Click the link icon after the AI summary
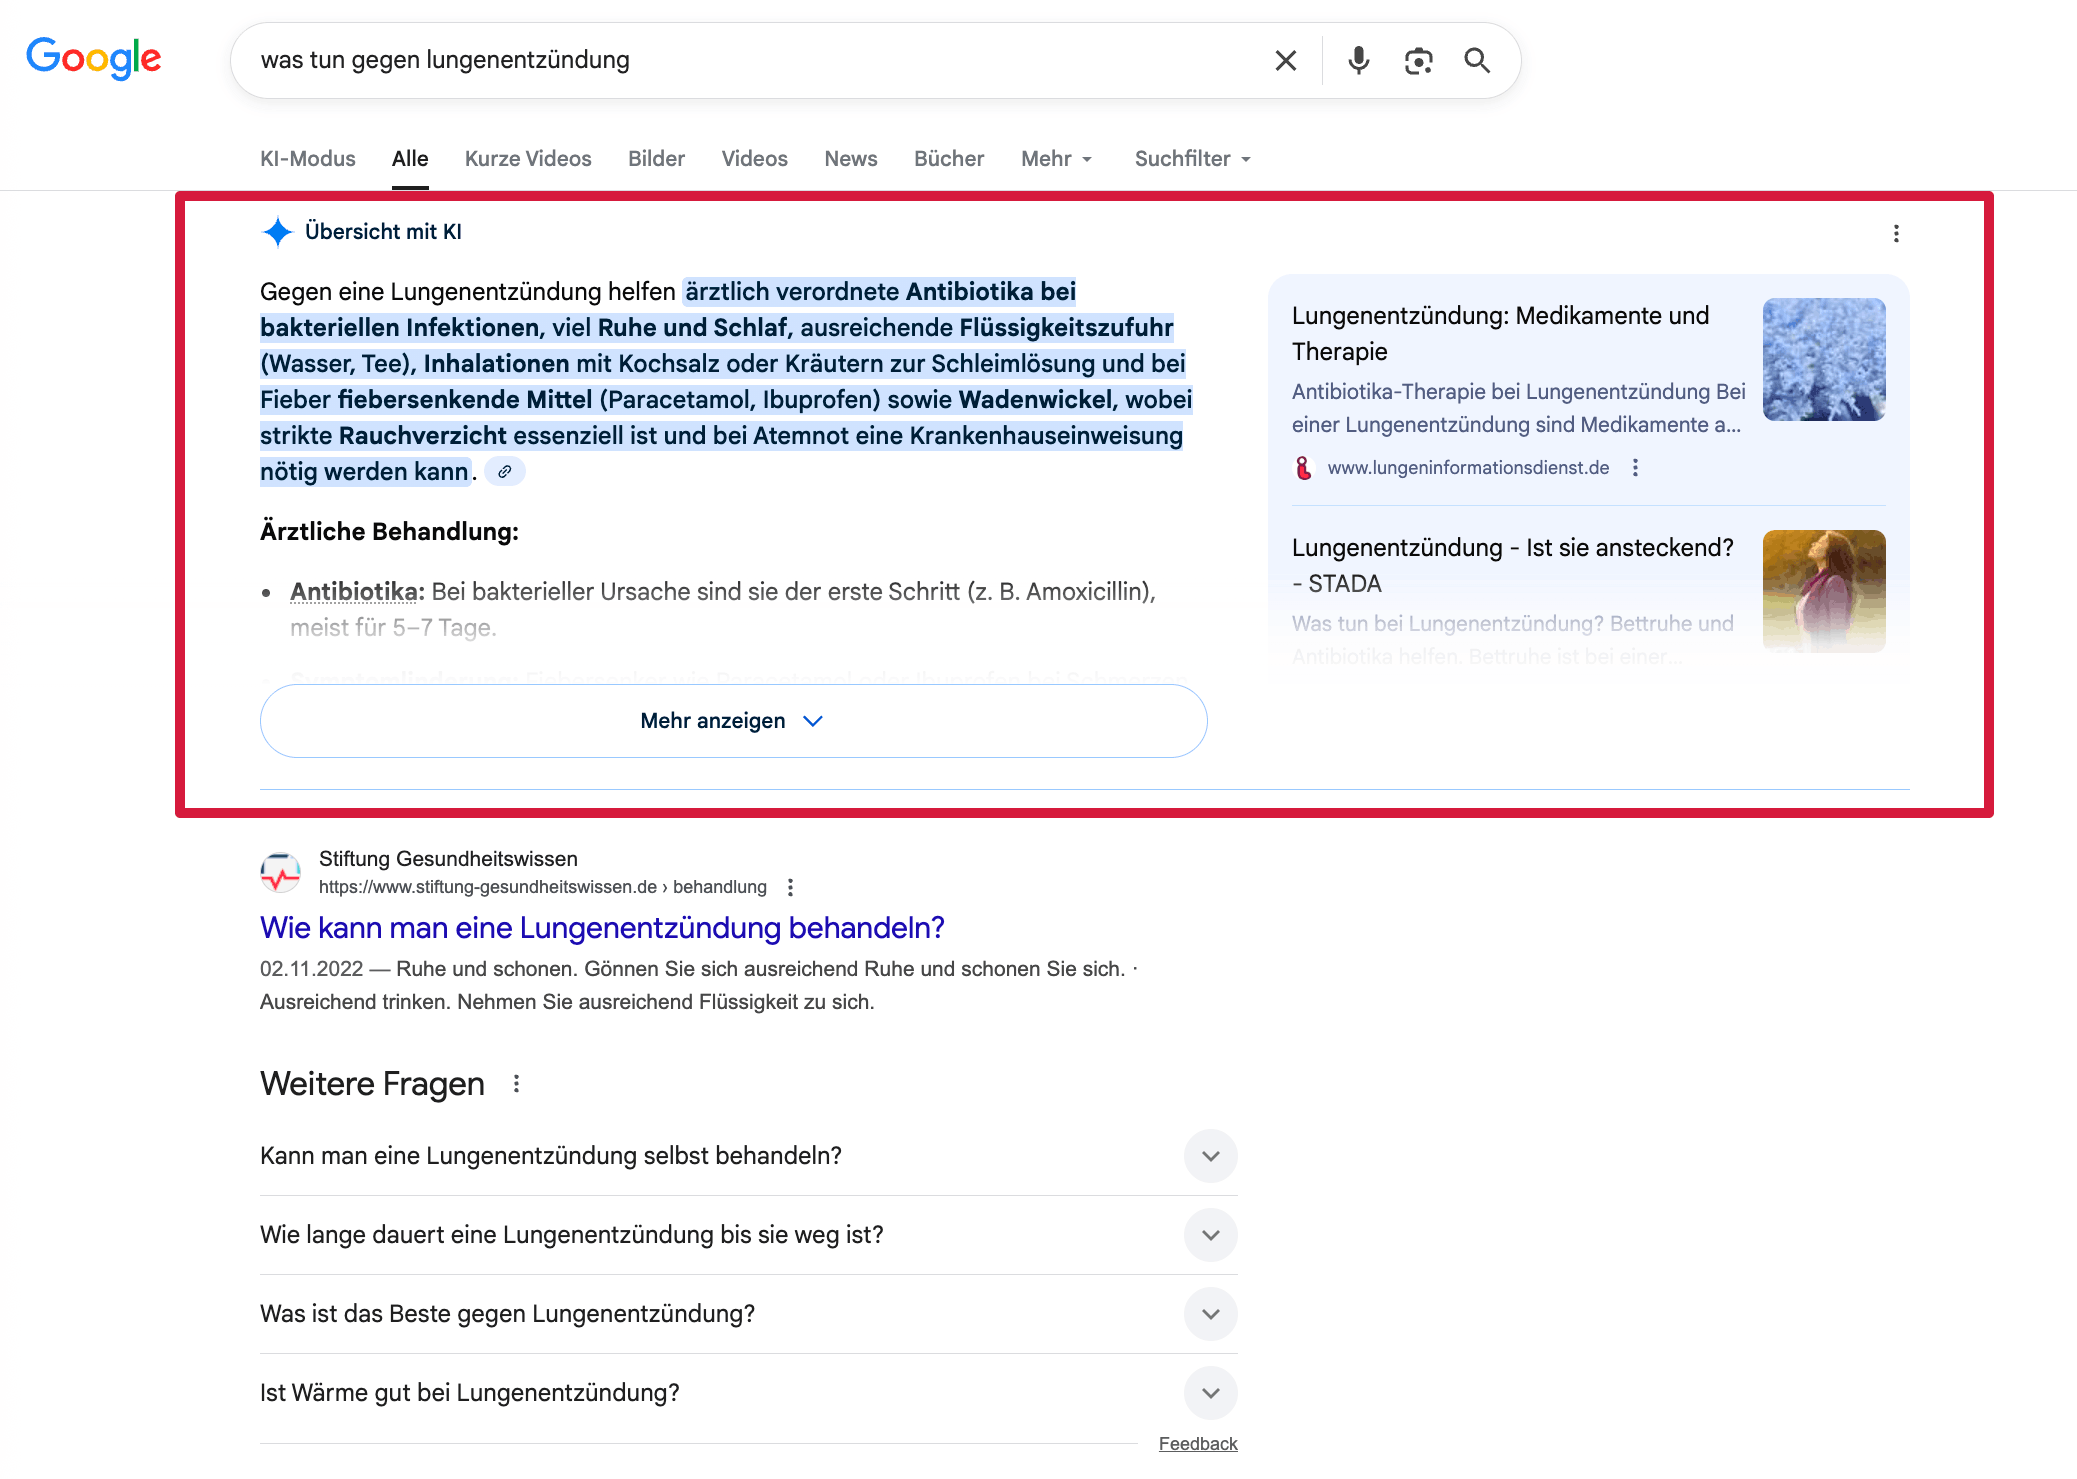Viewport: 2077px width, 1479px height. pos(504,470)
